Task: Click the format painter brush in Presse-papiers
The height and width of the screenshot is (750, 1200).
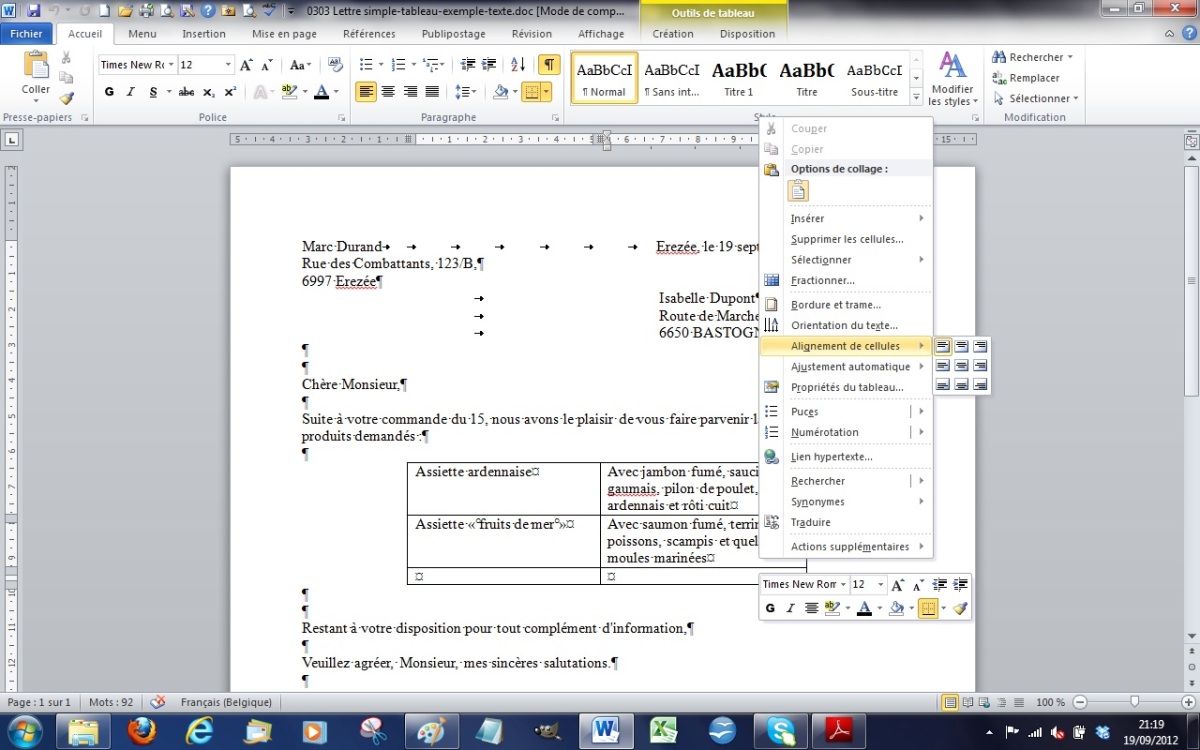Action: [x=66, y=98]
